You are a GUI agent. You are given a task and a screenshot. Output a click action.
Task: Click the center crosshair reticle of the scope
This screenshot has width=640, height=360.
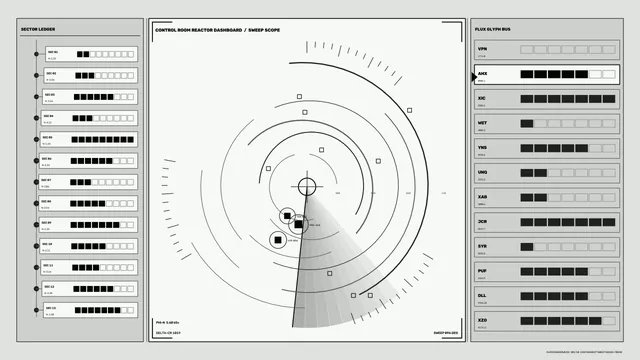point(307,187)
